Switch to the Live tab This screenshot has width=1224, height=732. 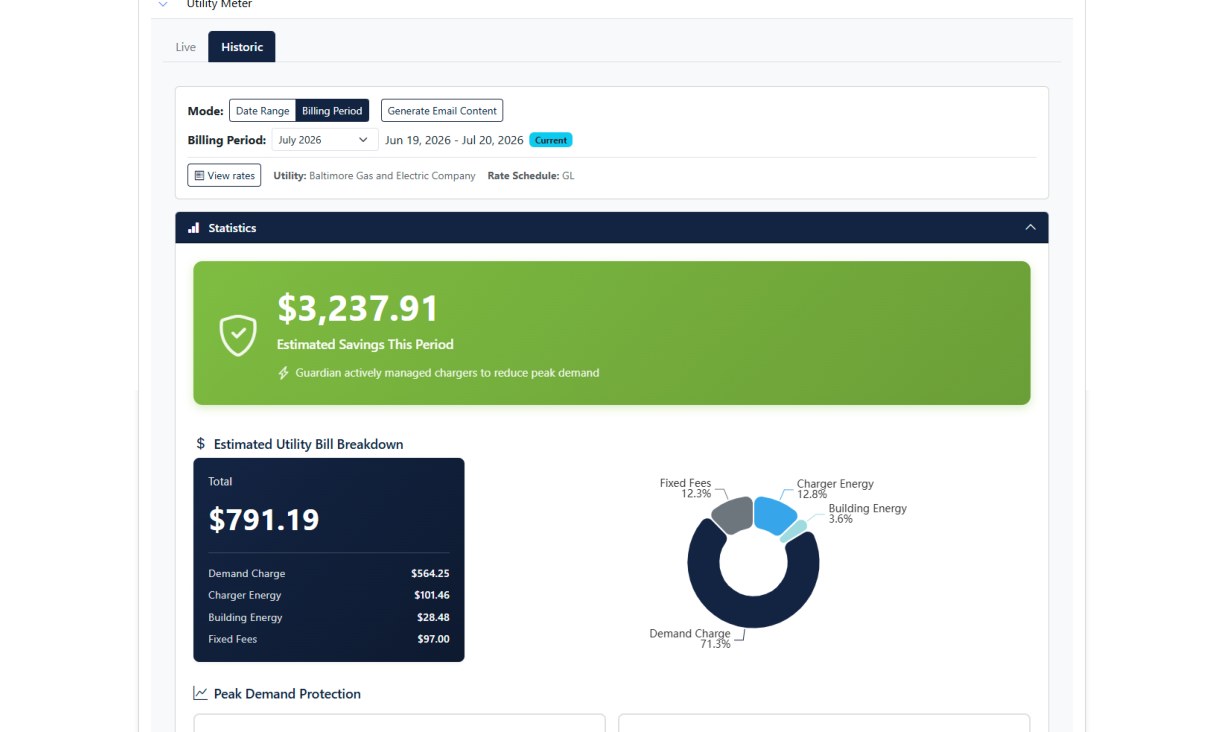tap(186, 47)
